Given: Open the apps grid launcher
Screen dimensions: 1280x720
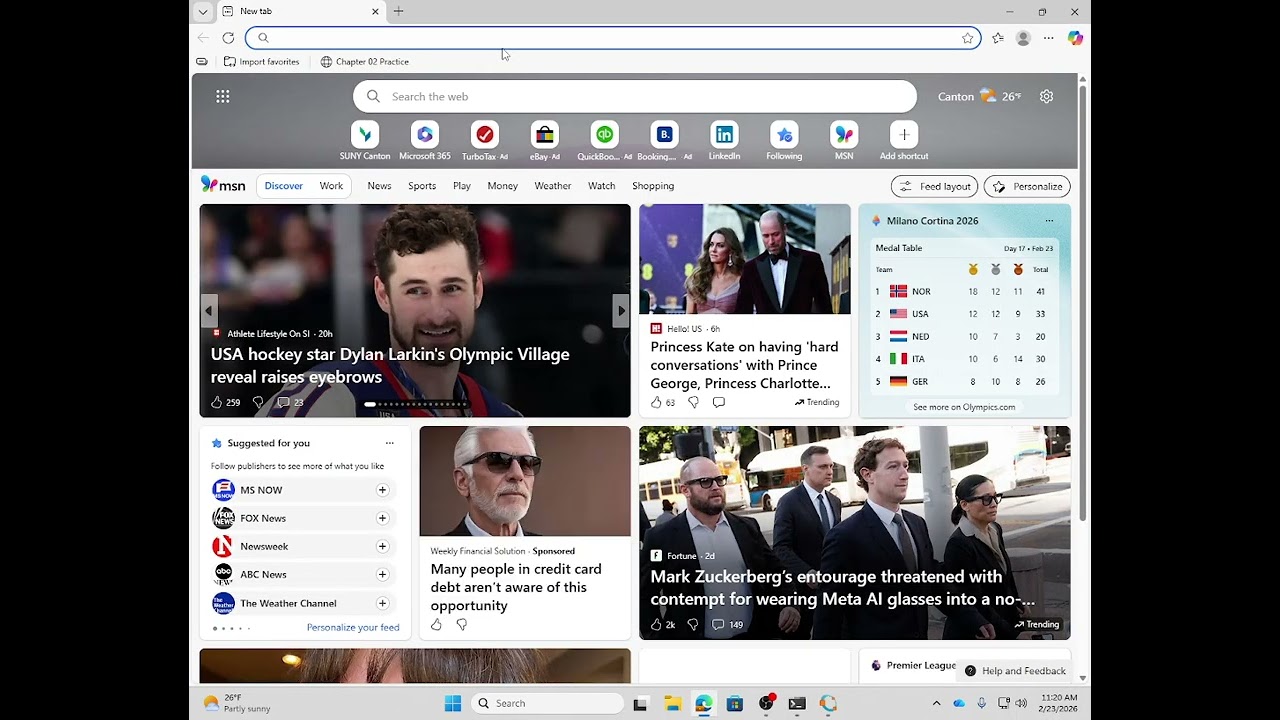Looking at the screenshot, I should coord(223,96).
